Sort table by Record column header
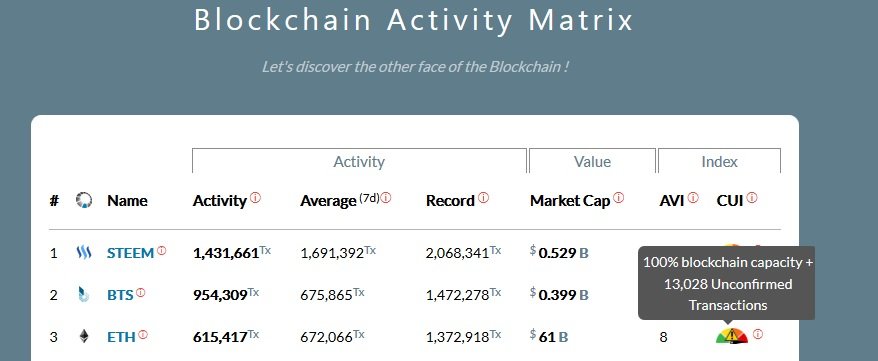The image size is (878, 361). point(450,201)
